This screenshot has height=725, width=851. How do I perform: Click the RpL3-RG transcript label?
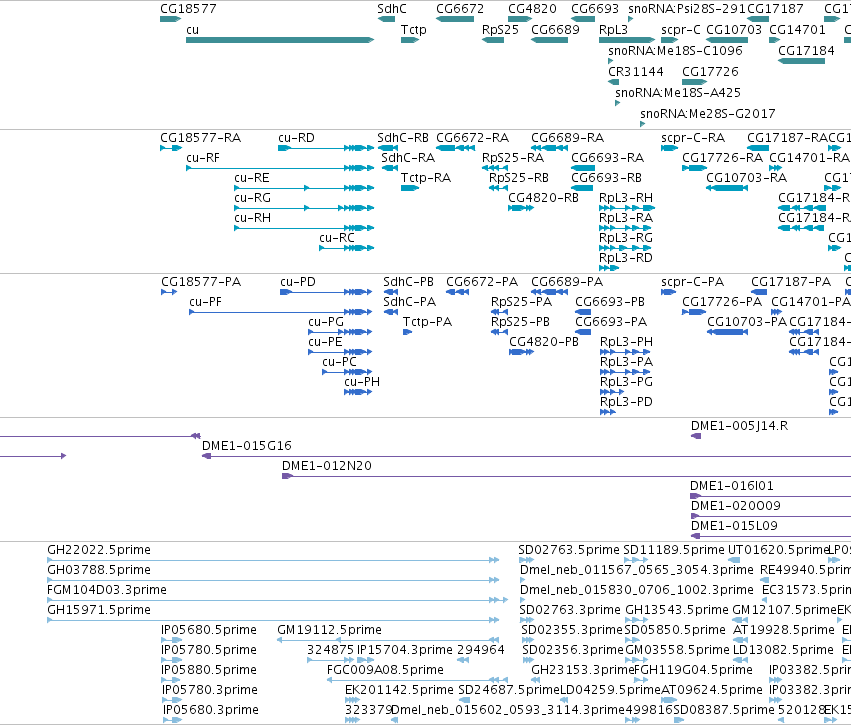(x=626, y=238)
